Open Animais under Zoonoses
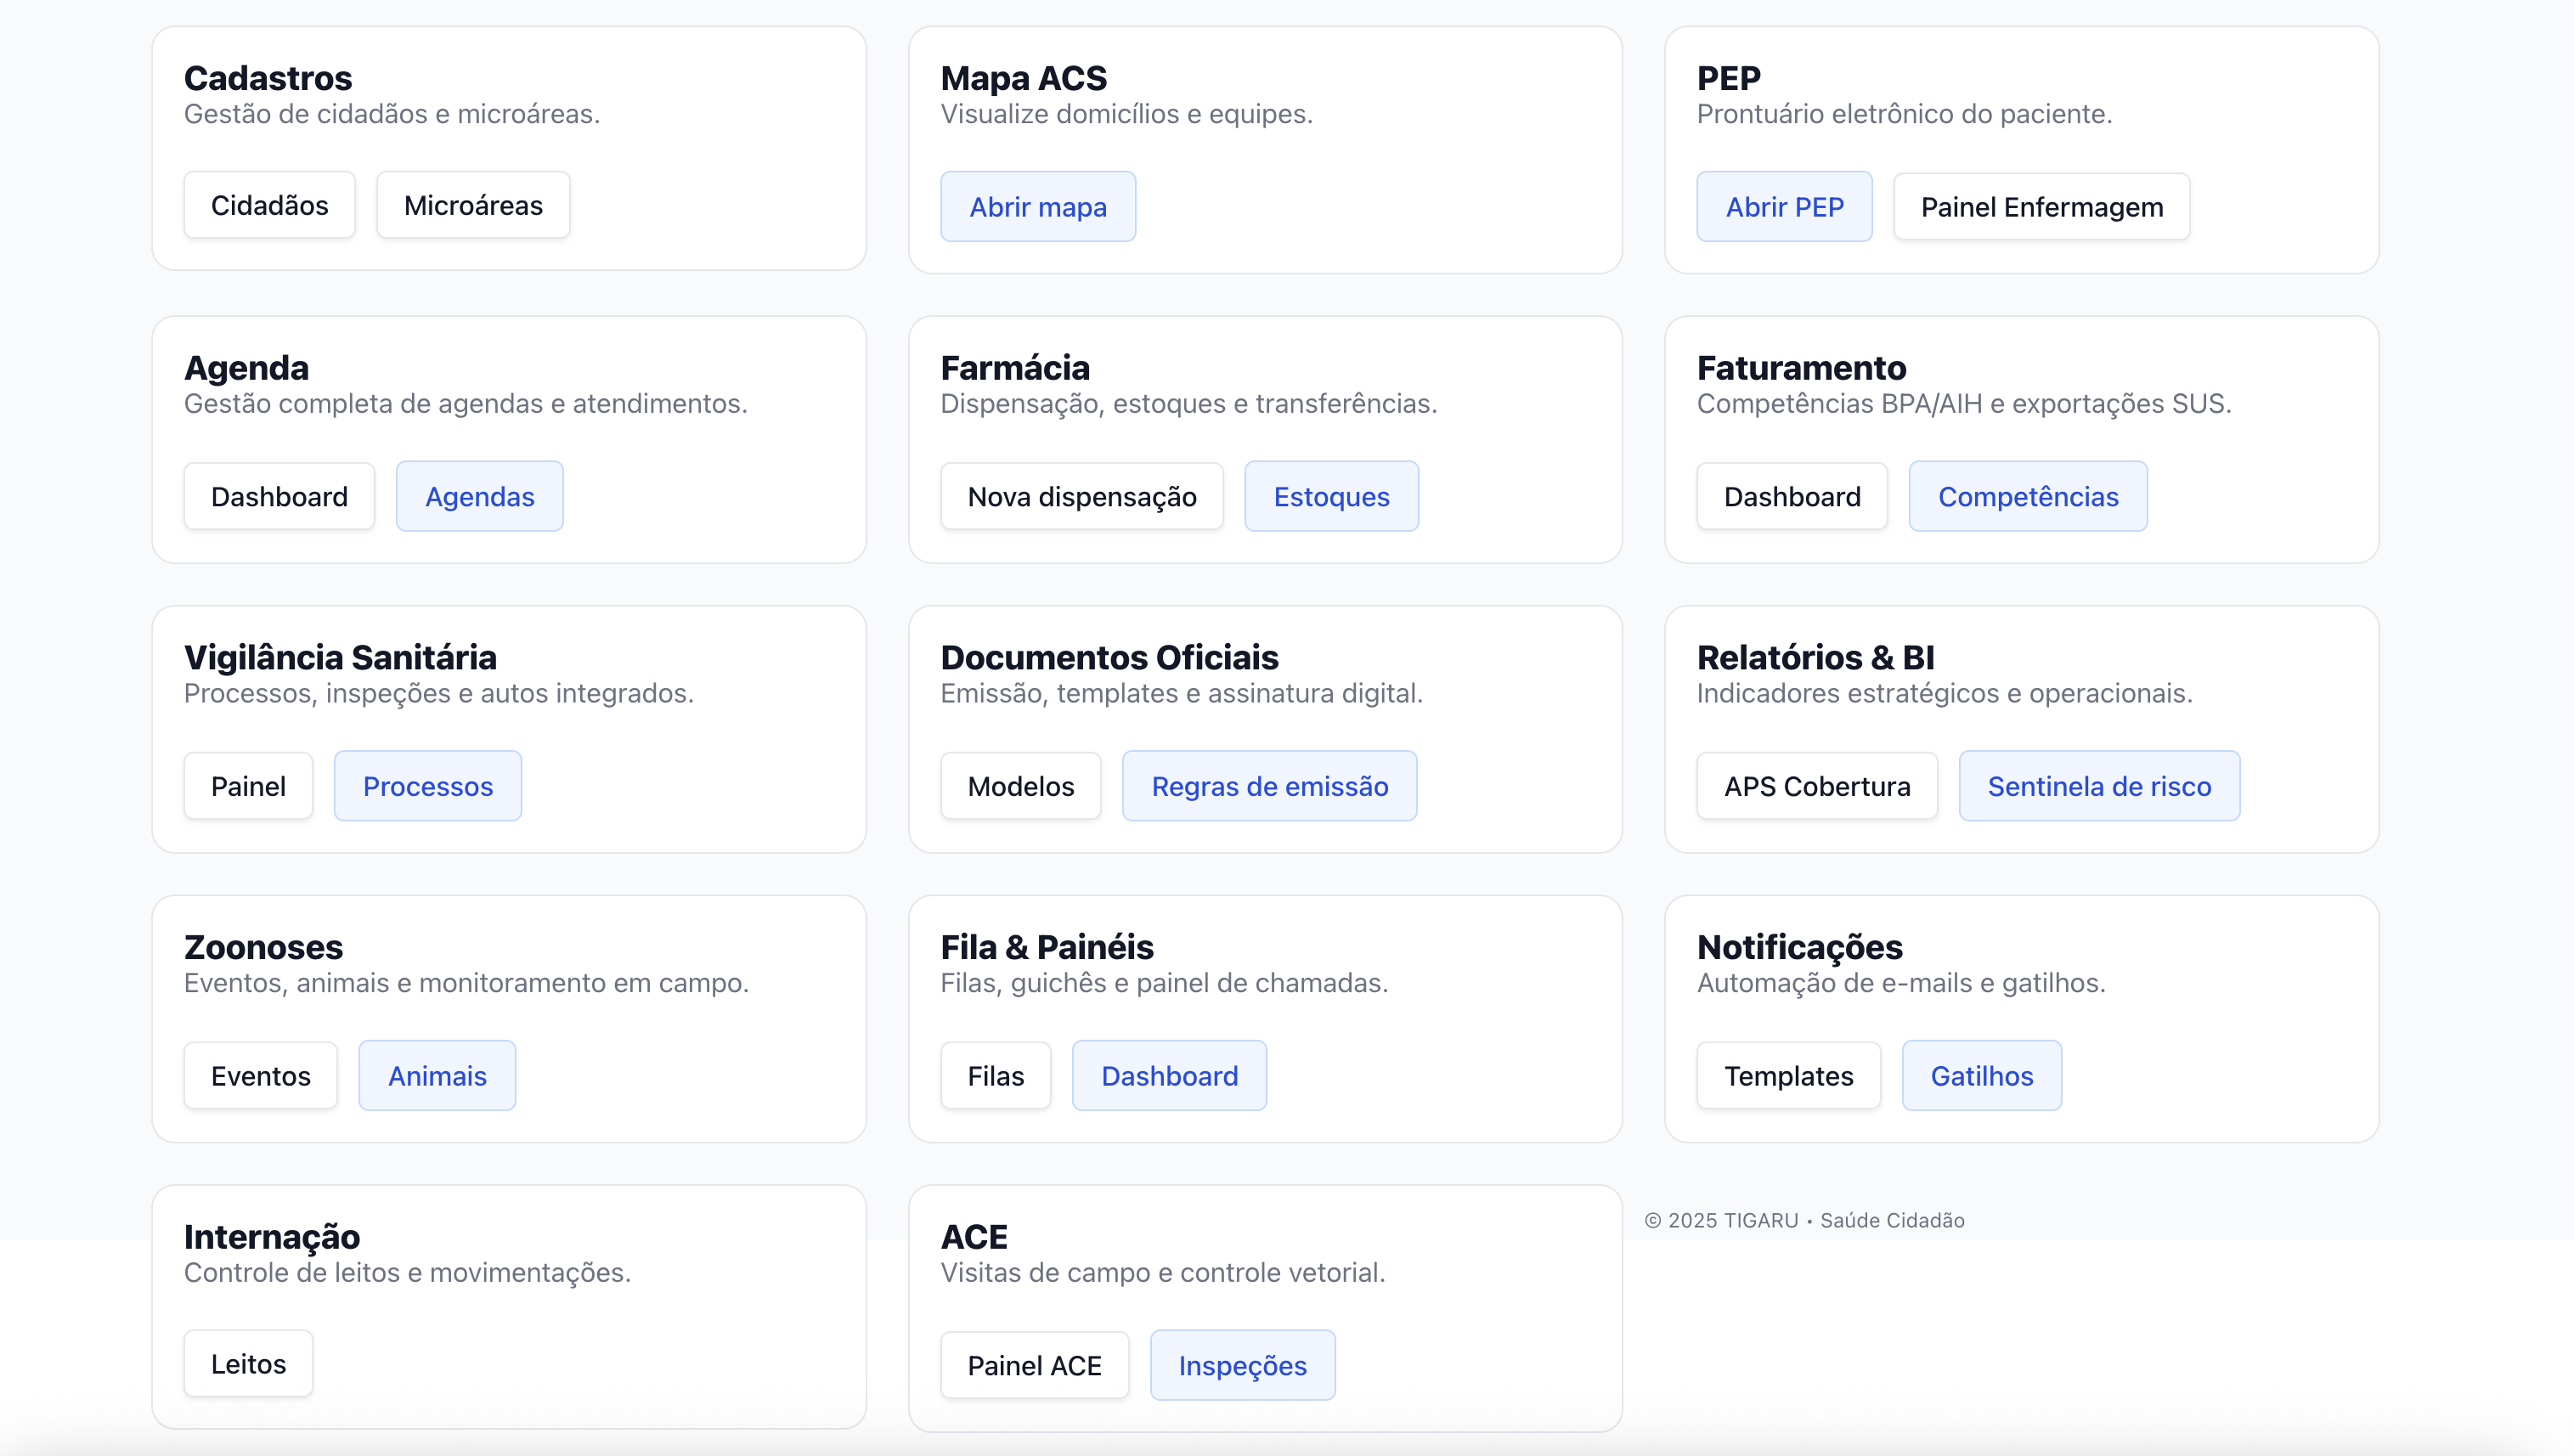 [x=437, y=1076]
